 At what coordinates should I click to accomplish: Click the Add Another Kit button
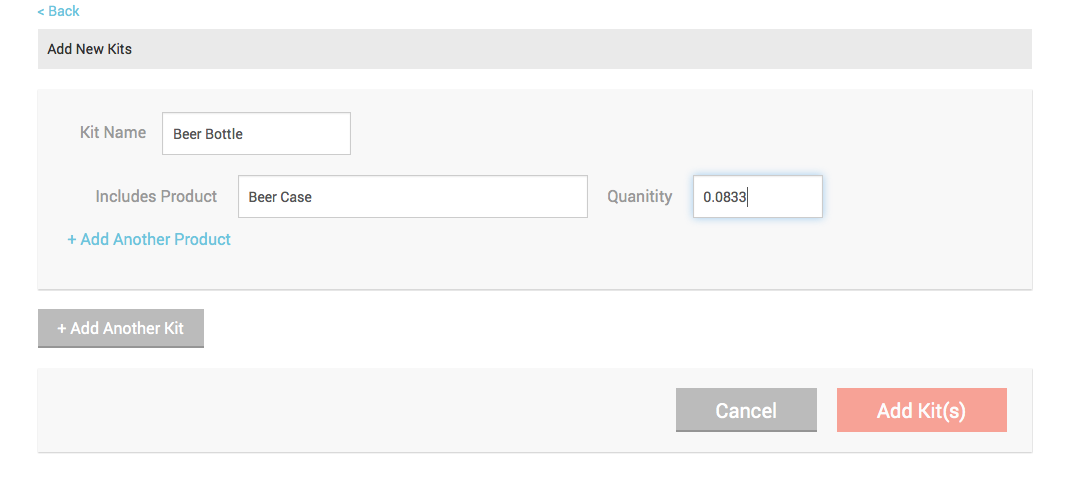(x=121, y=328)
